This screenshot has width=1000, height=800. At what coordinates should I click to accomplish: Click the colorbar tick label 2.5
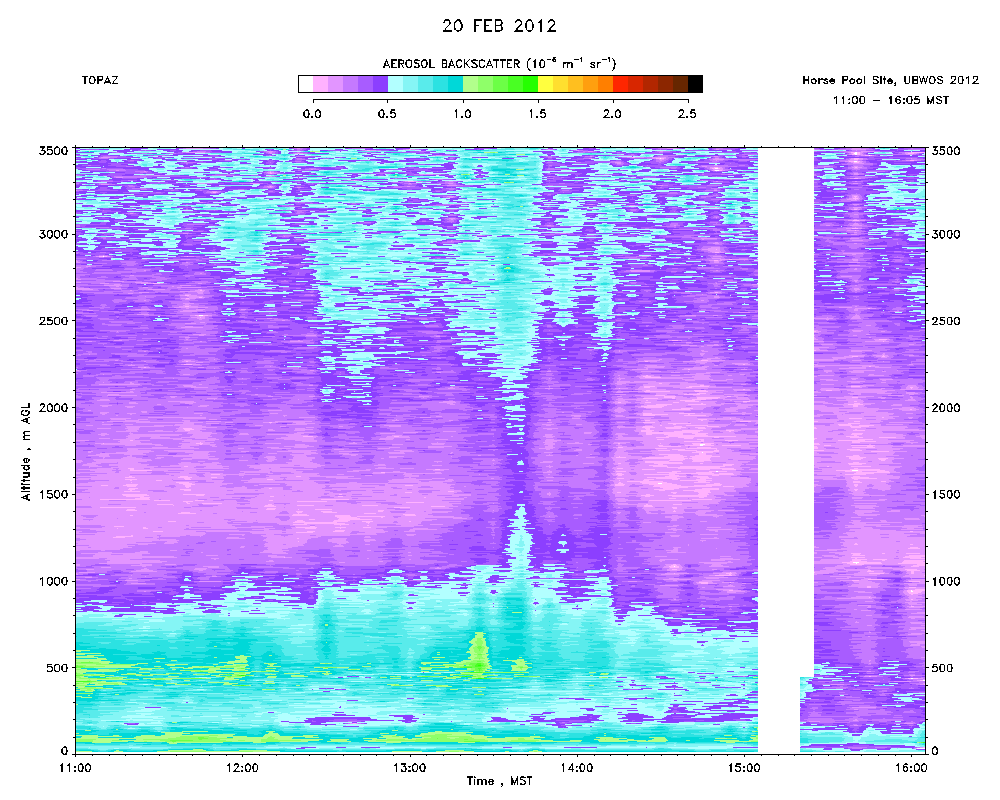(687, 114)
